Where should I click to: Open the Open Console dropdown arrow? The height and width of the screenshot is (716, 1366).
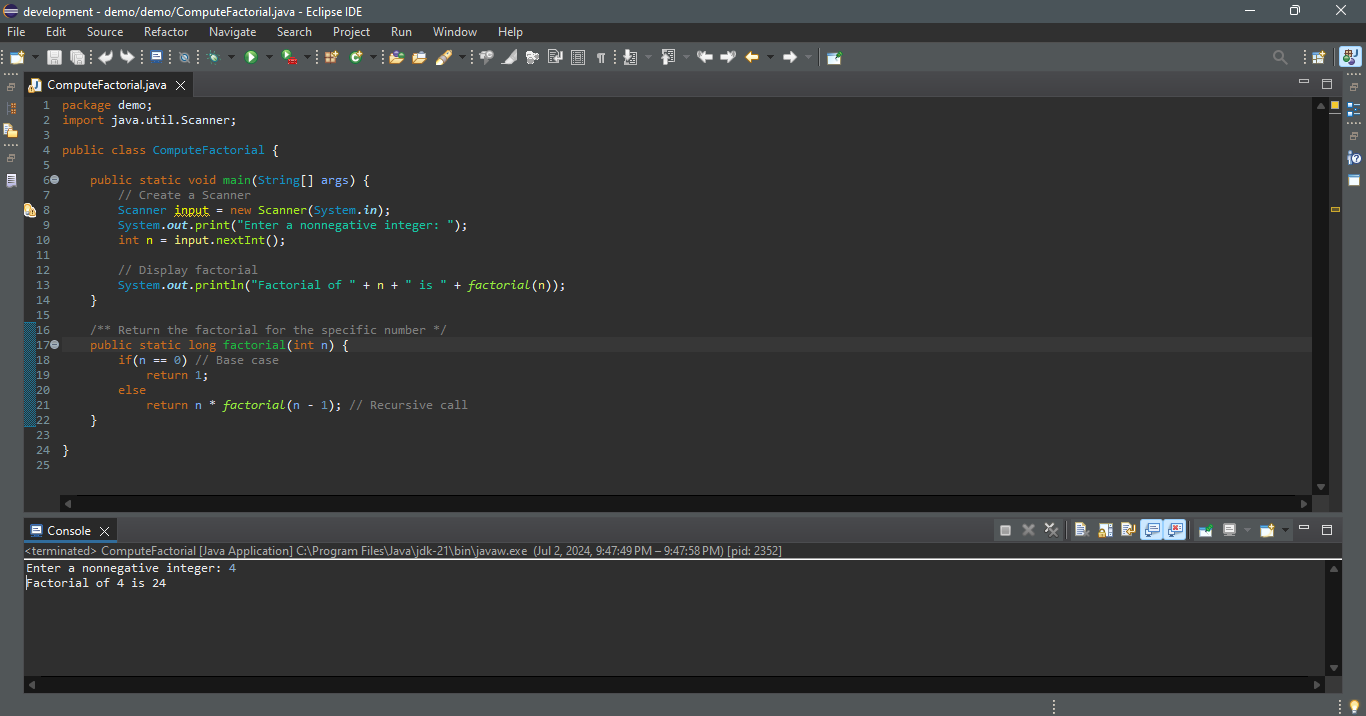coord(1285,530)
